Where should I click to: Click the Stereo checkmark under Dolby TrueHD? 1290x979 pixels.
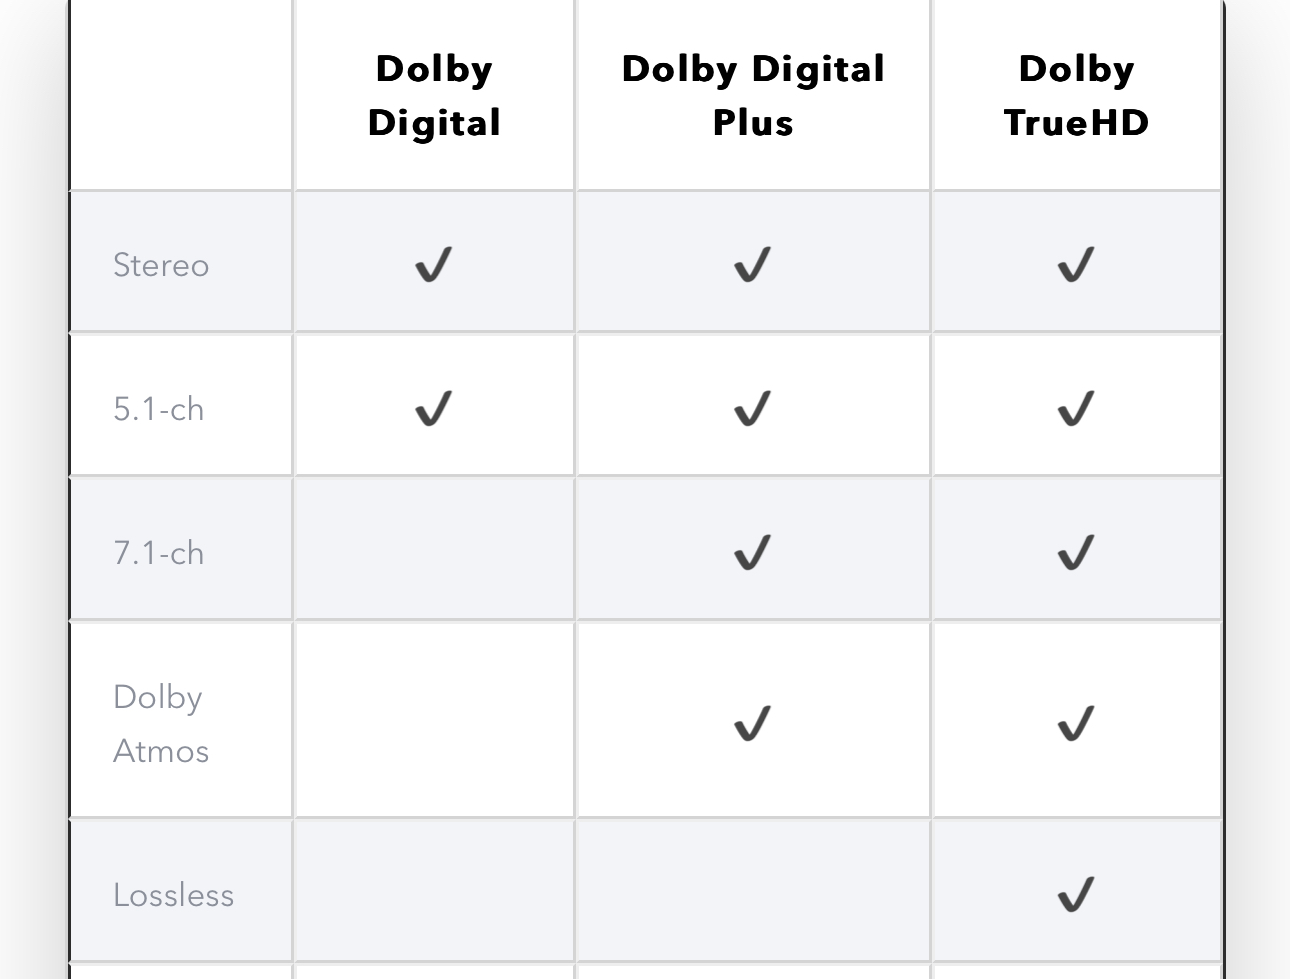pos(1076,265)
